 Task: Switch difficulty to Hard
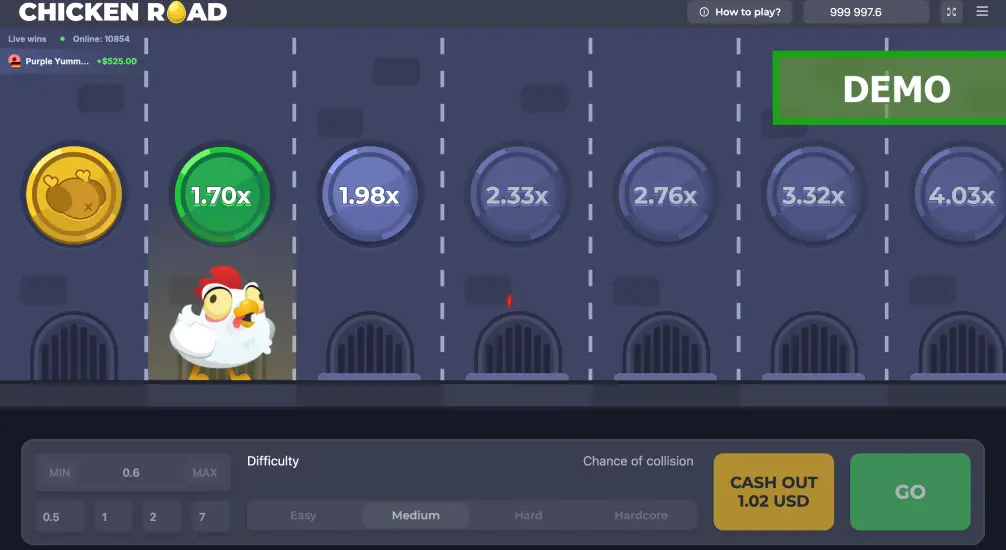[x=528, y=515]
